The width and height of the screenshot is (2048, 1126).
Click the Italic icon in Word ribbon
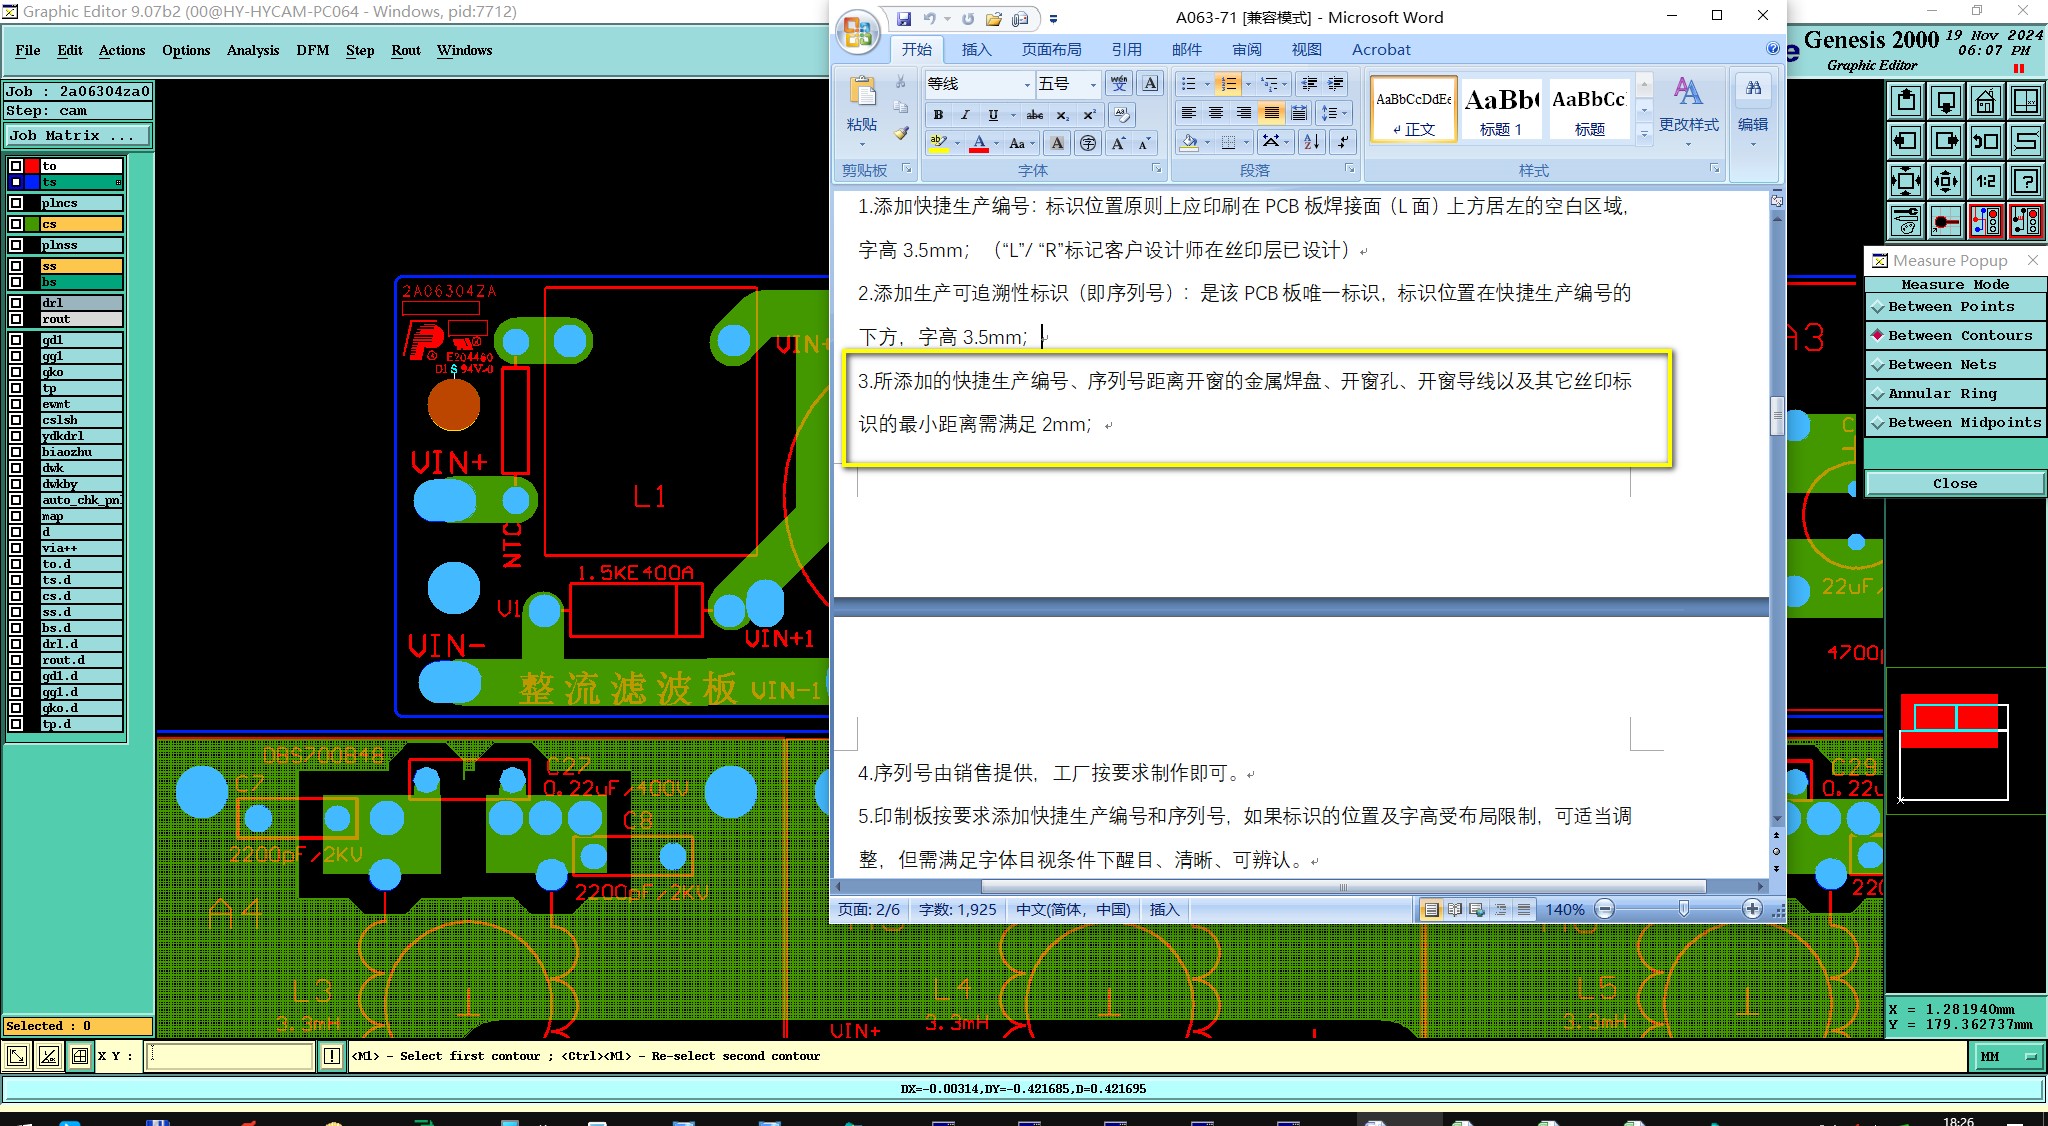pos(965,115)
